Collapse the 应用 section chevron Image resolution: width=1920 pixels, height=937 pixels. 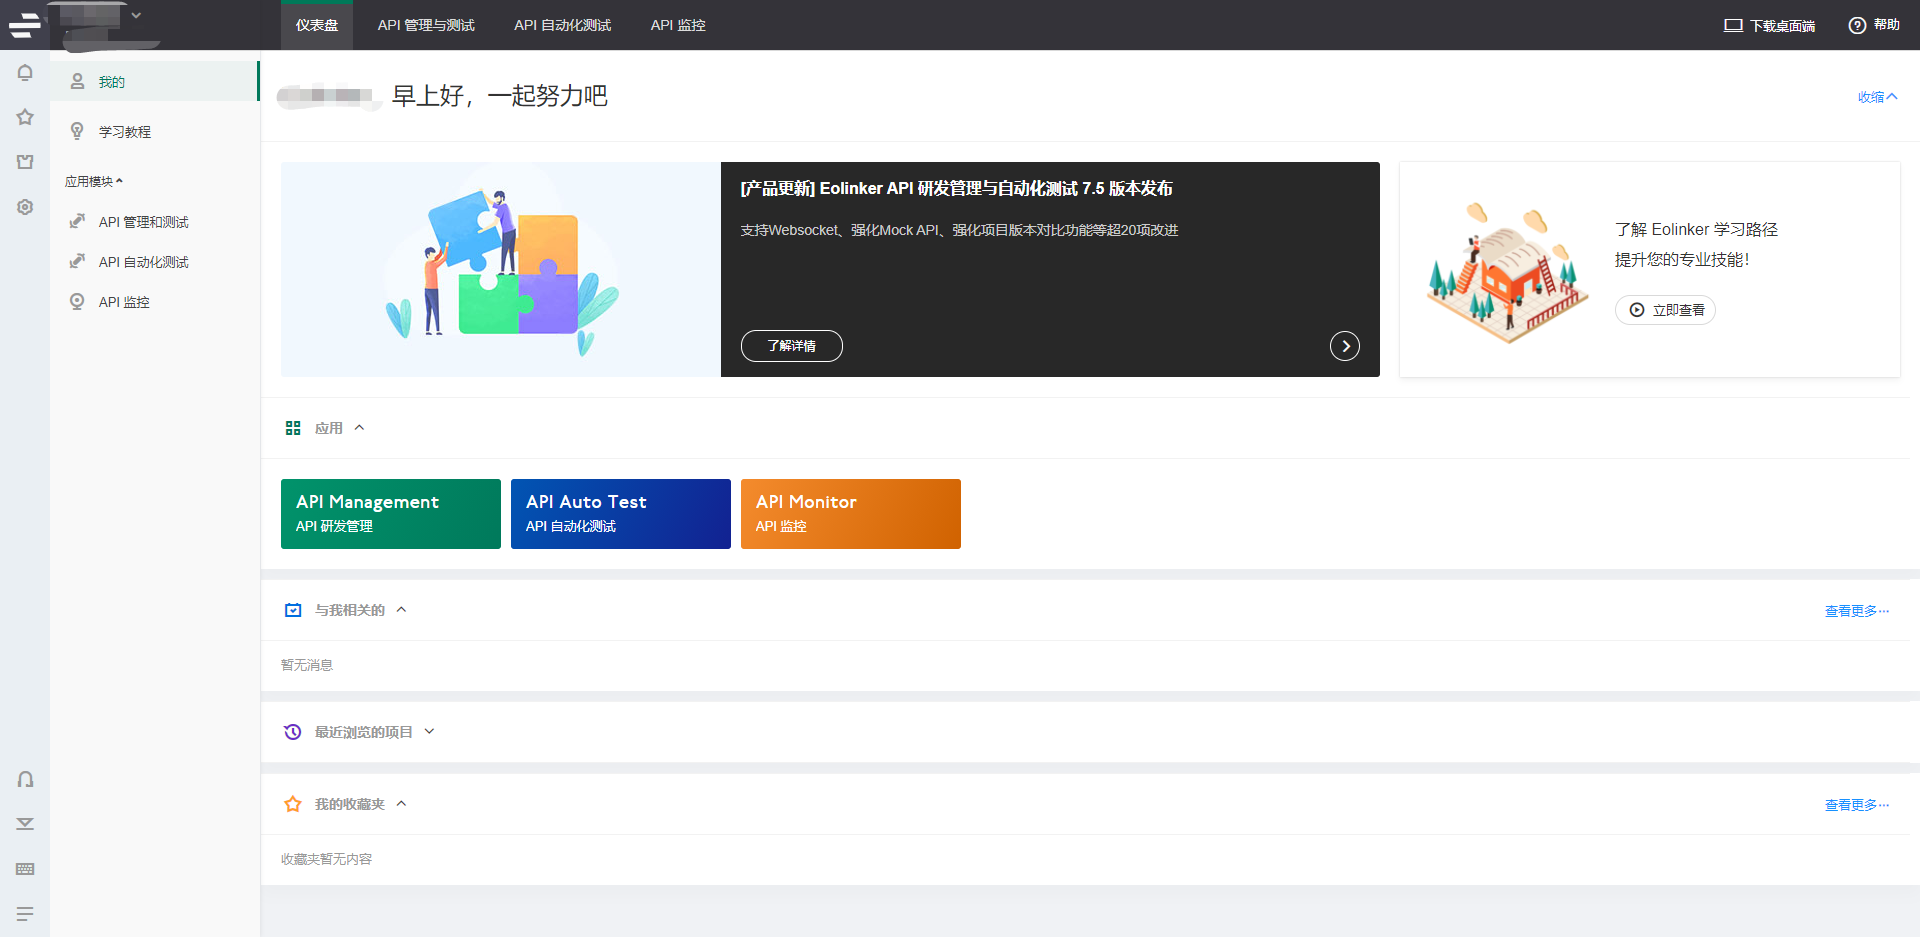click(359, 428)
